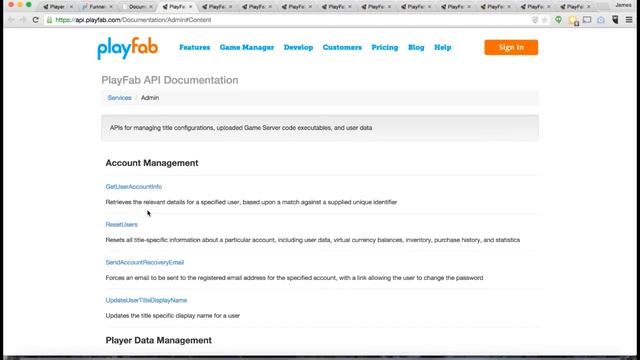Click the shield icon in the address bar
The image size is (640, 360).
[535, 20]
